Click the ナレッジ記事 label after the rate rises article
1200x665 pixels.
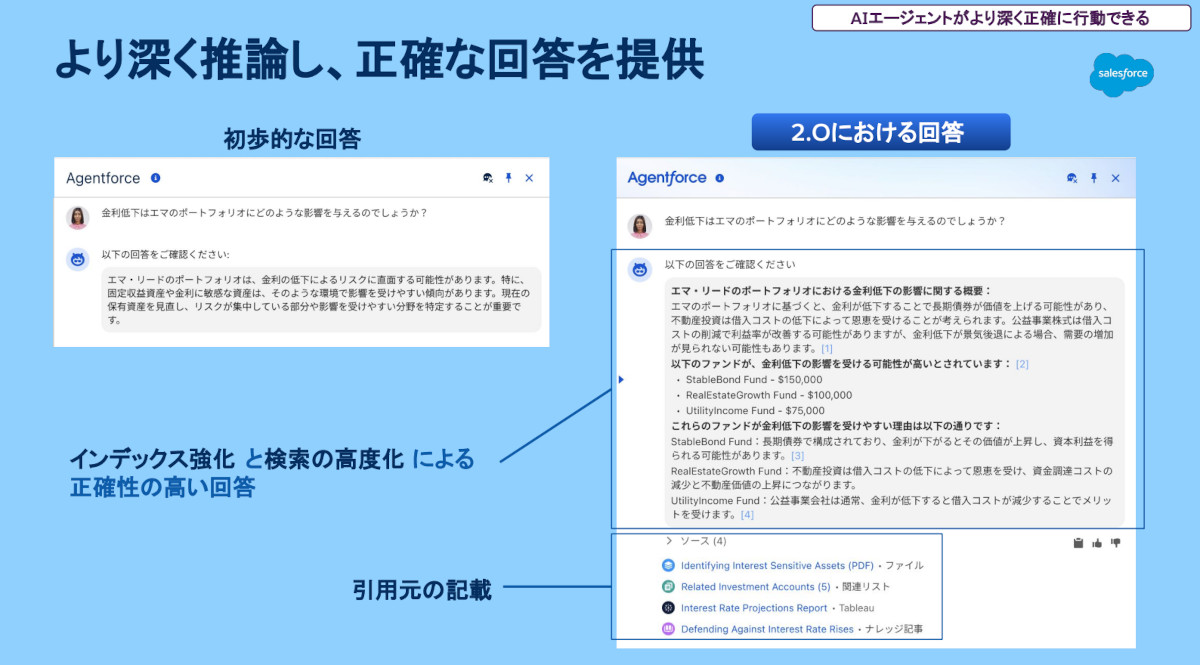tap(894, 629)
